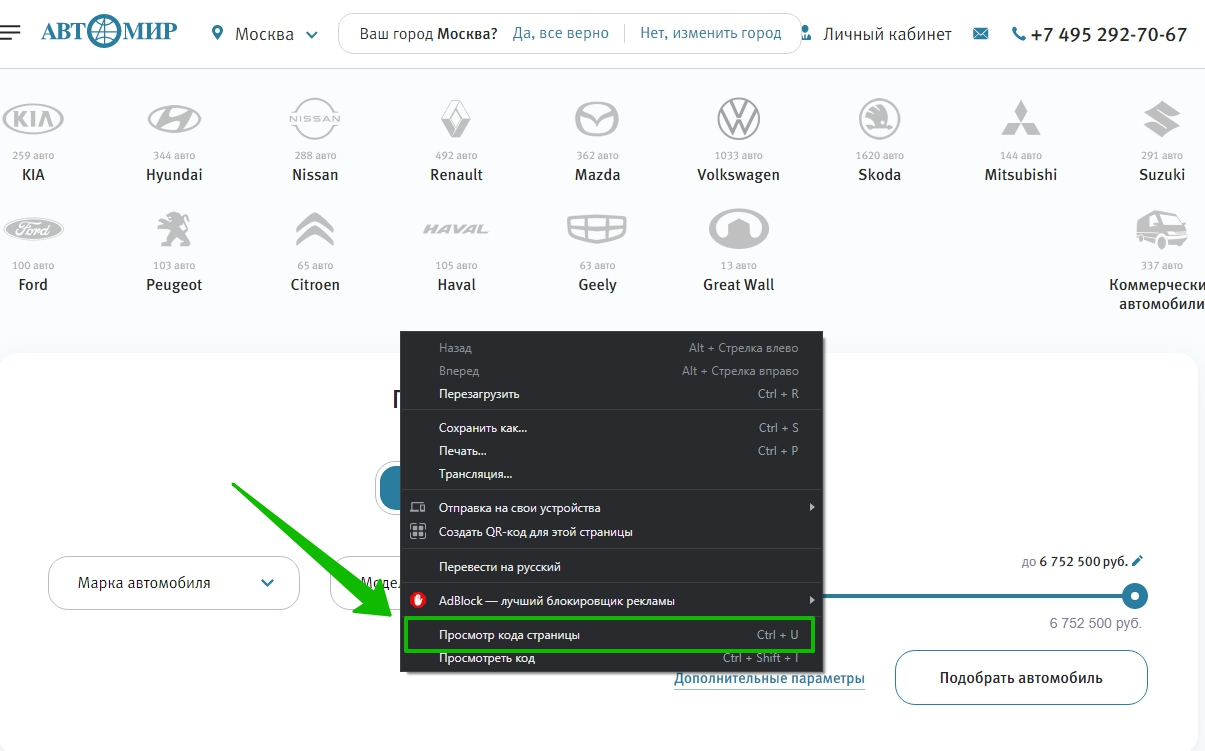
Task: Click the location pin icon next to Москва
Action: pos(218,34)
